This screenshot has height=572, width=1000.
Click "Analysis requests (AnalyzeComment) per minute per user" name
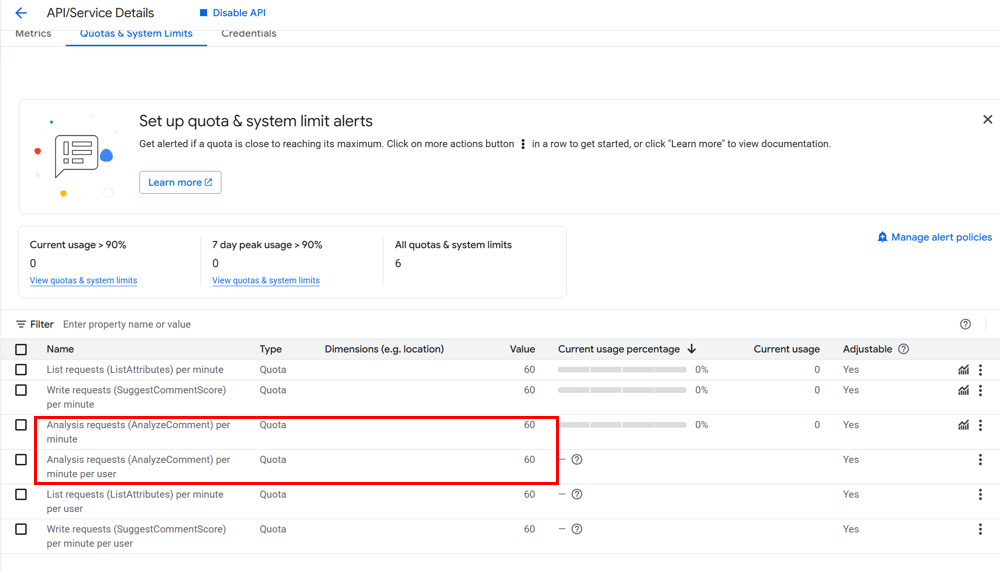pyautogui.click(x=138, y=467)
